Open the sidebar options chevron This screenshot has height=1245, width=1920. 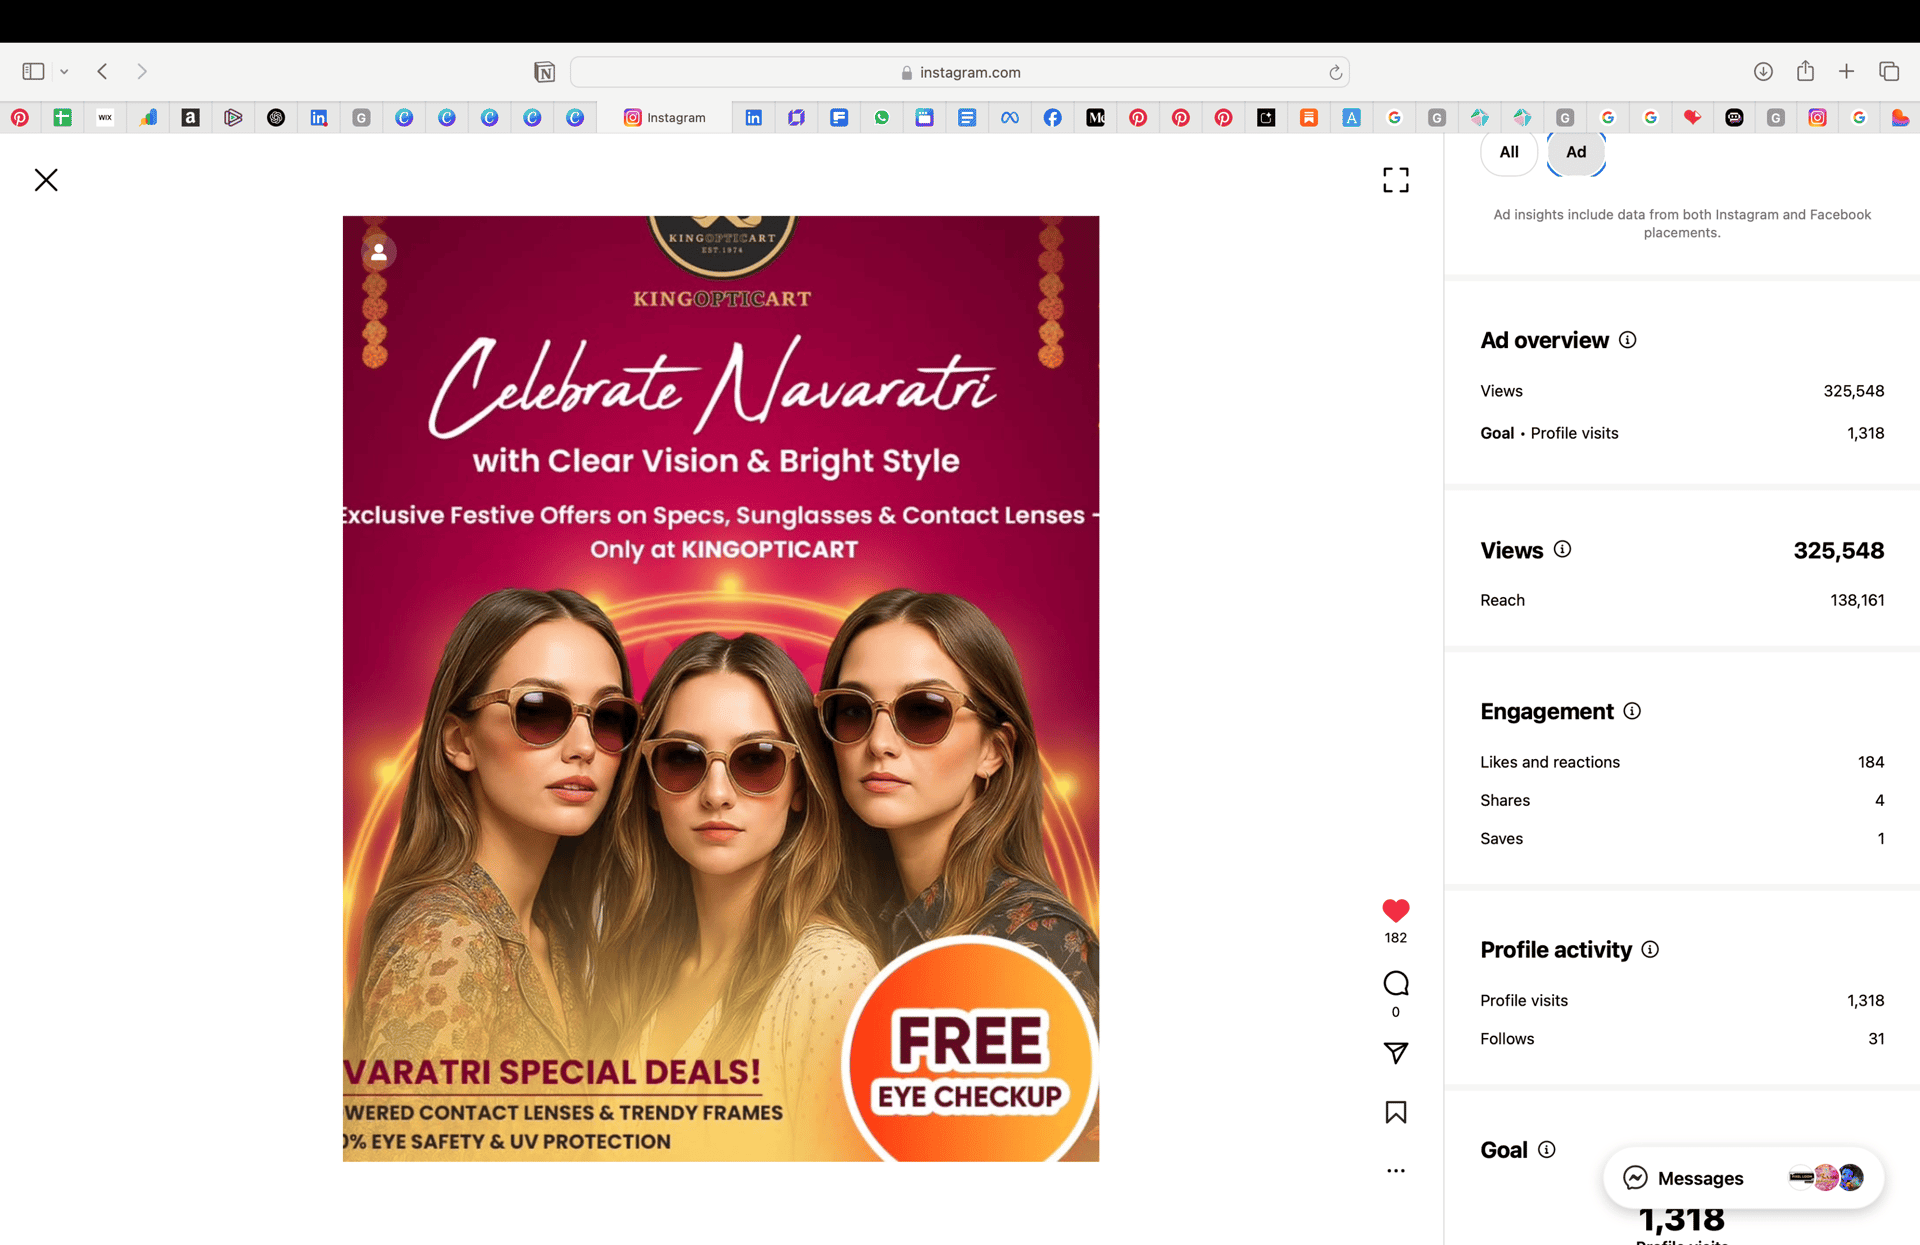(x=64, y=71)
